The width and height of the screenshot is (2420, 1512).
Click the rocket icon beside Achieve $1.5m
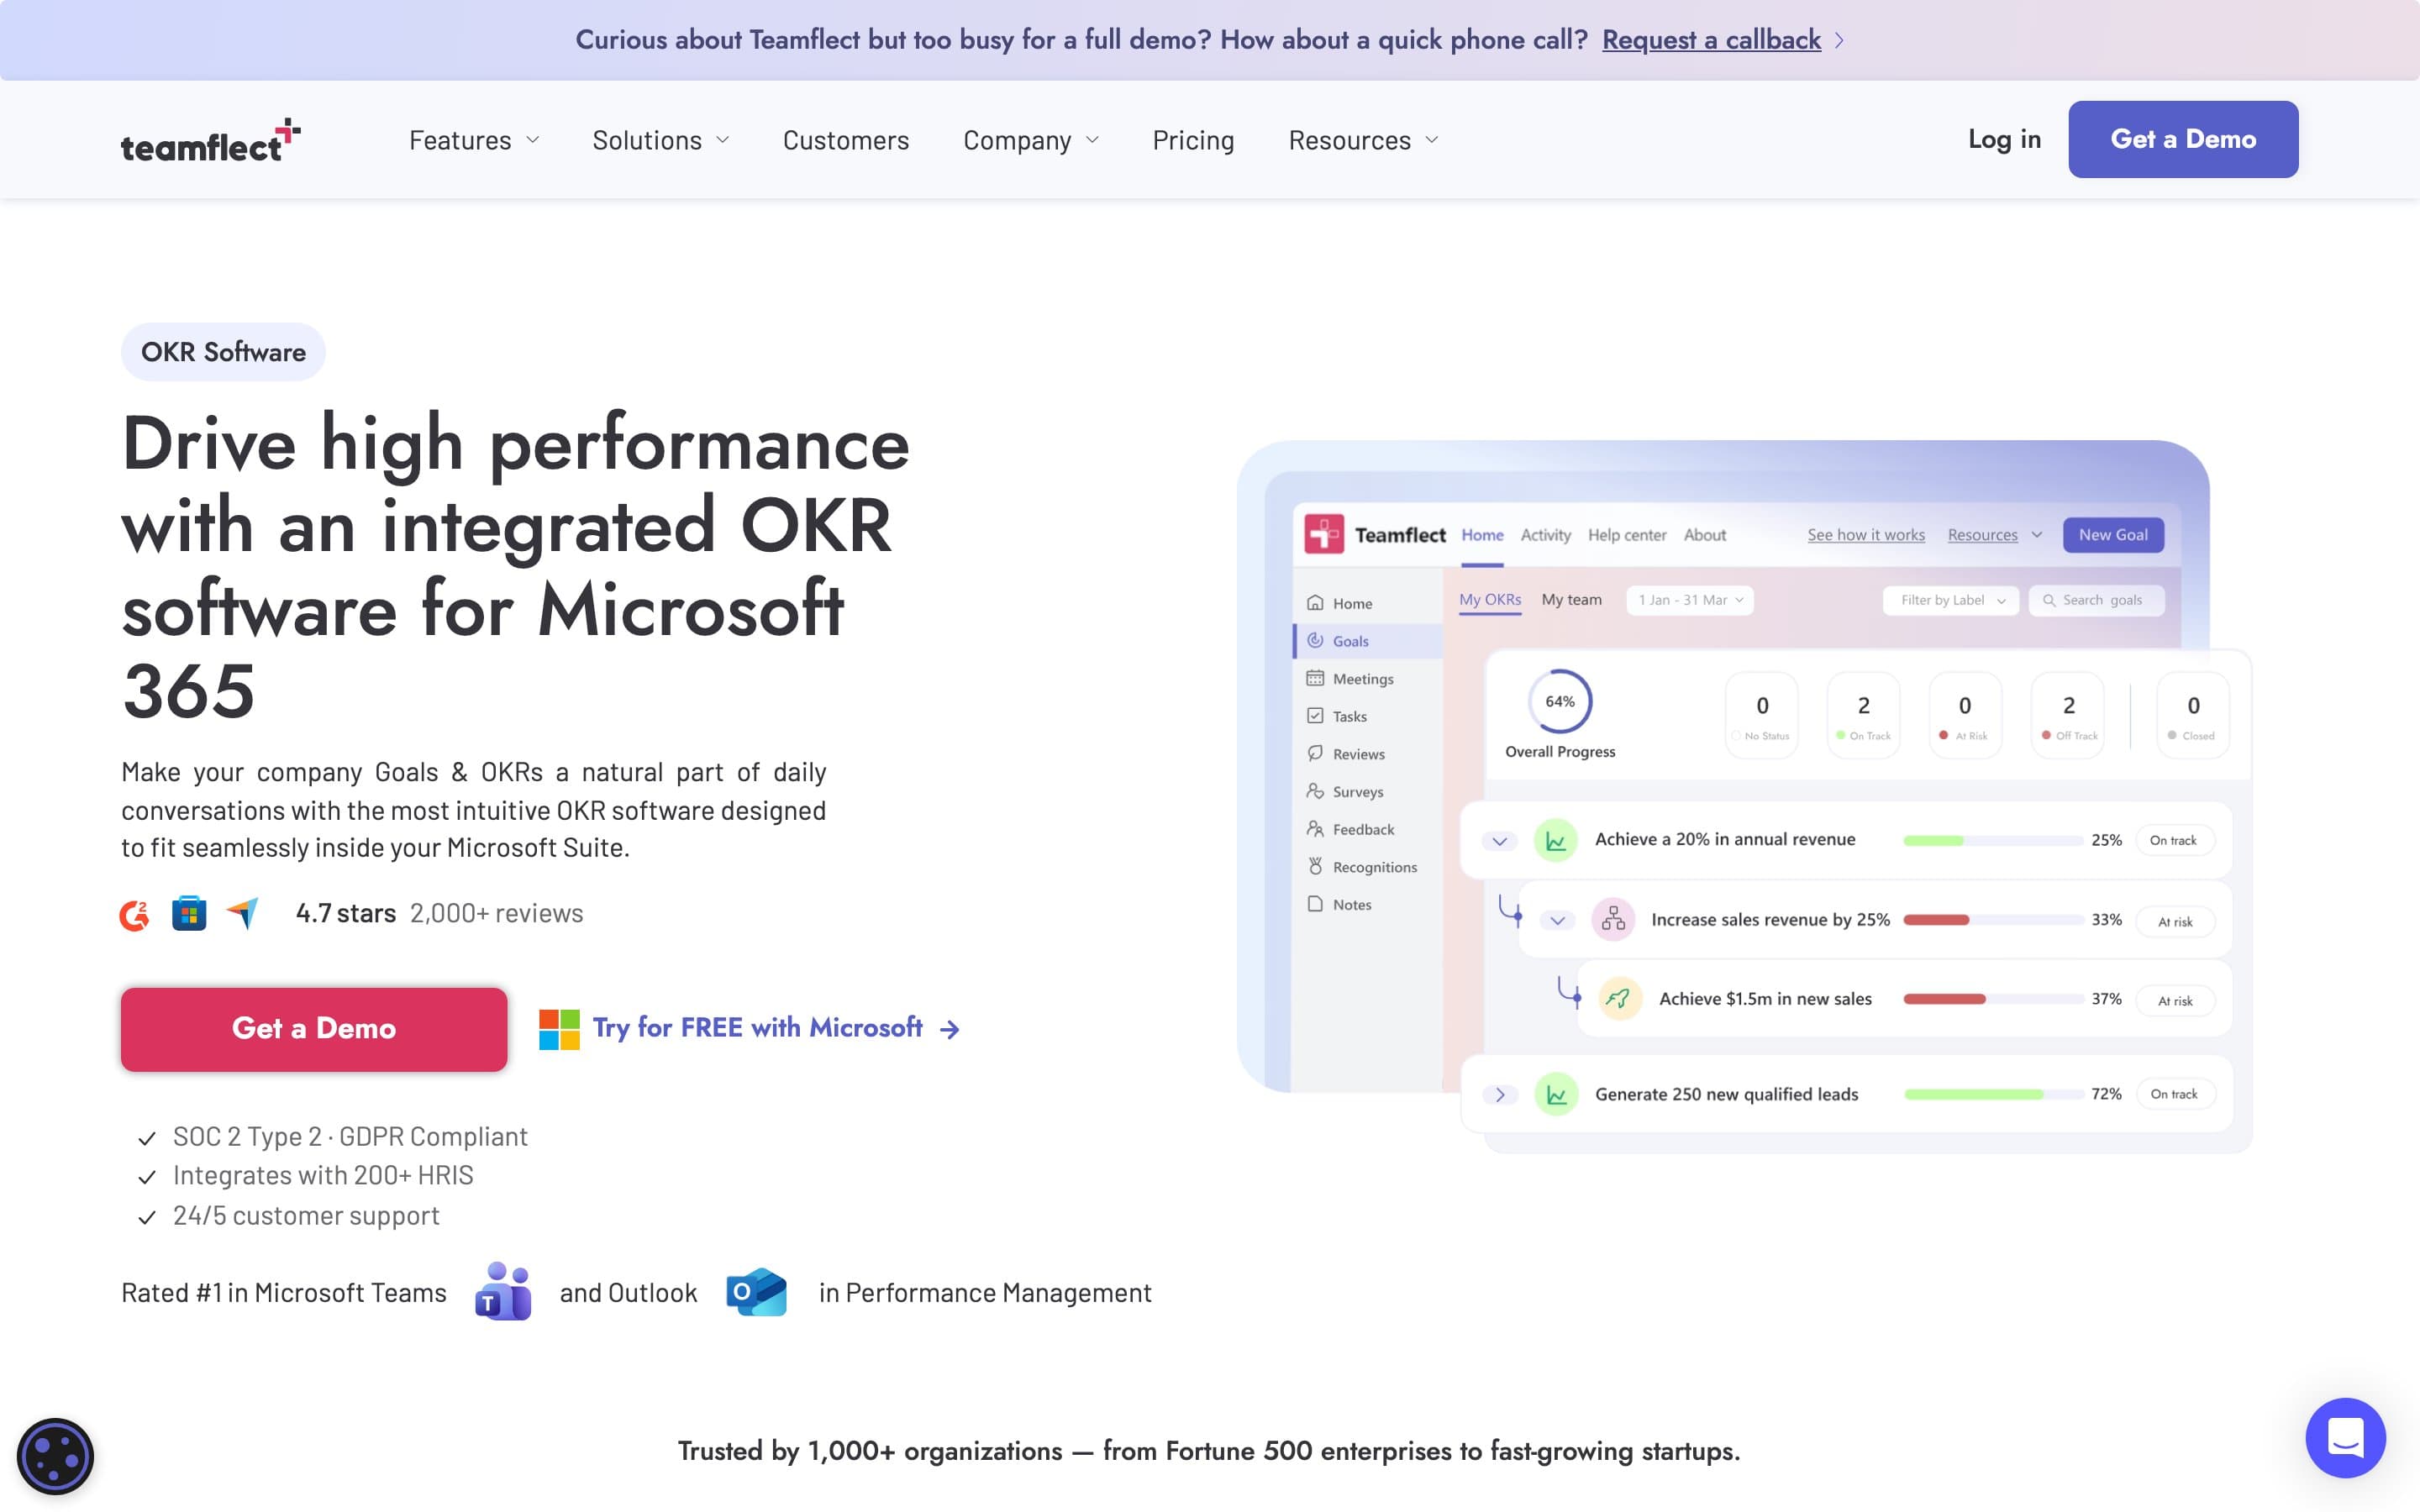[1620, 998]
